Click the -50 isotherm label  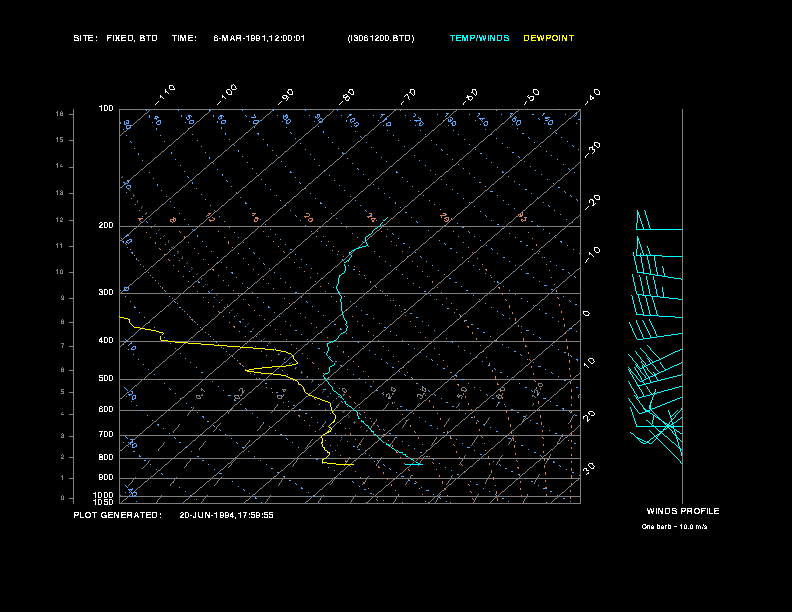click(x=531, y=97)
